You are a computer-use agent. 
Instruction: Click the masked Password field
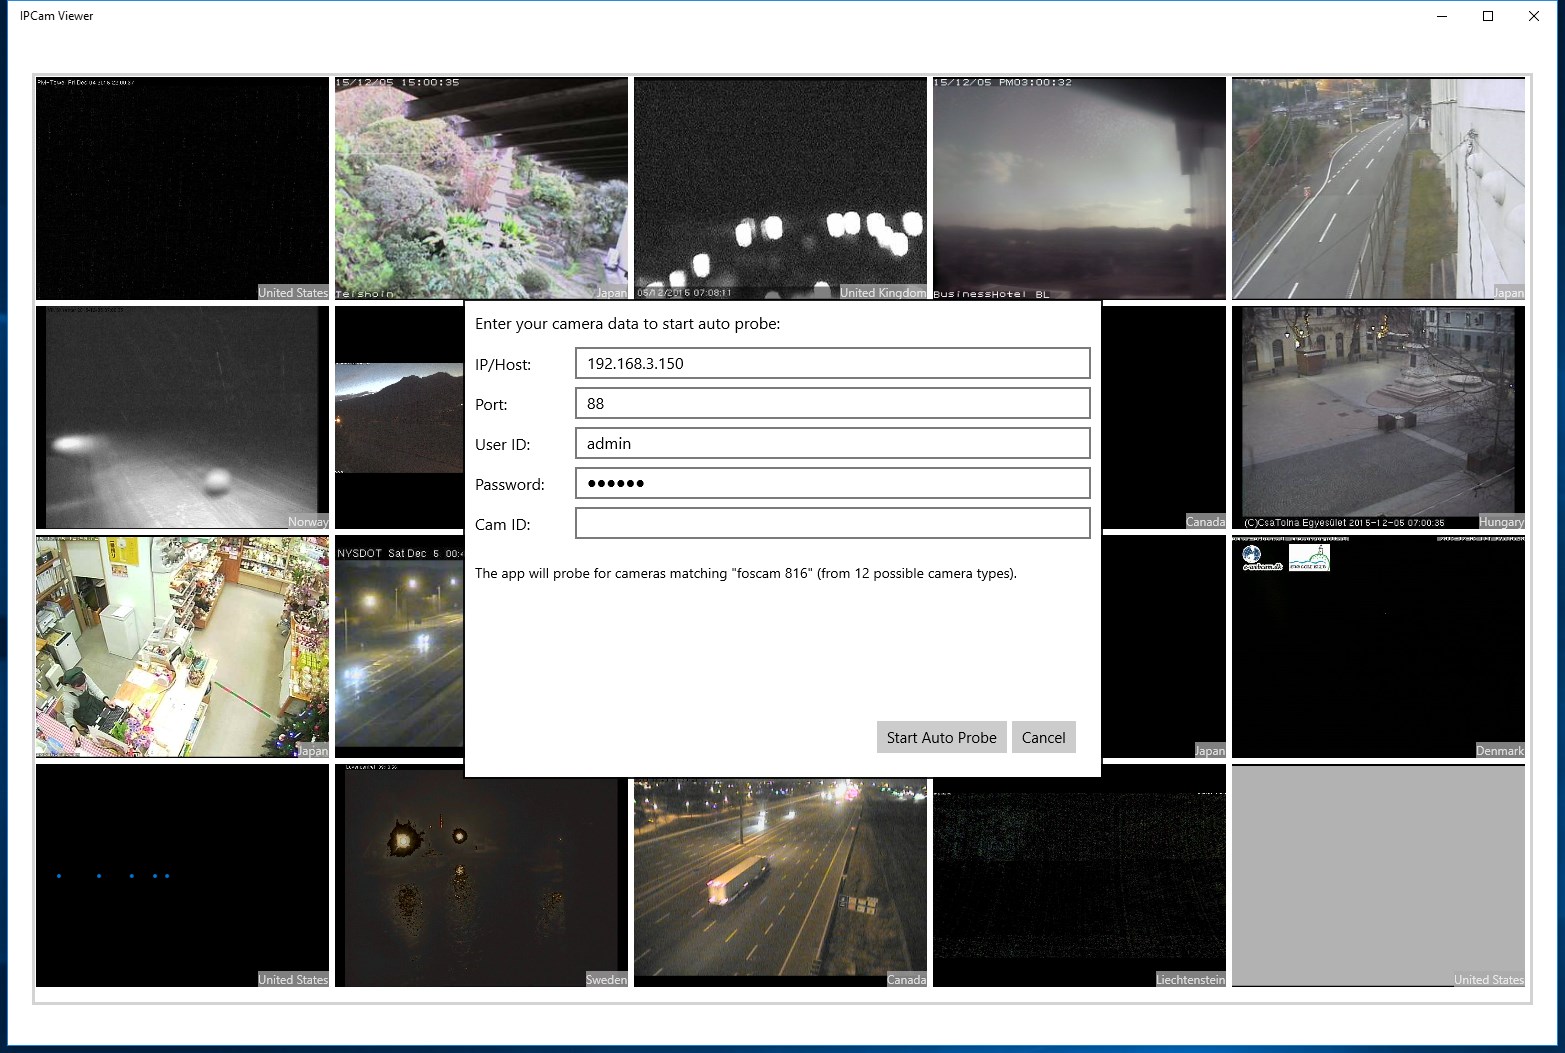click(832, 483)
